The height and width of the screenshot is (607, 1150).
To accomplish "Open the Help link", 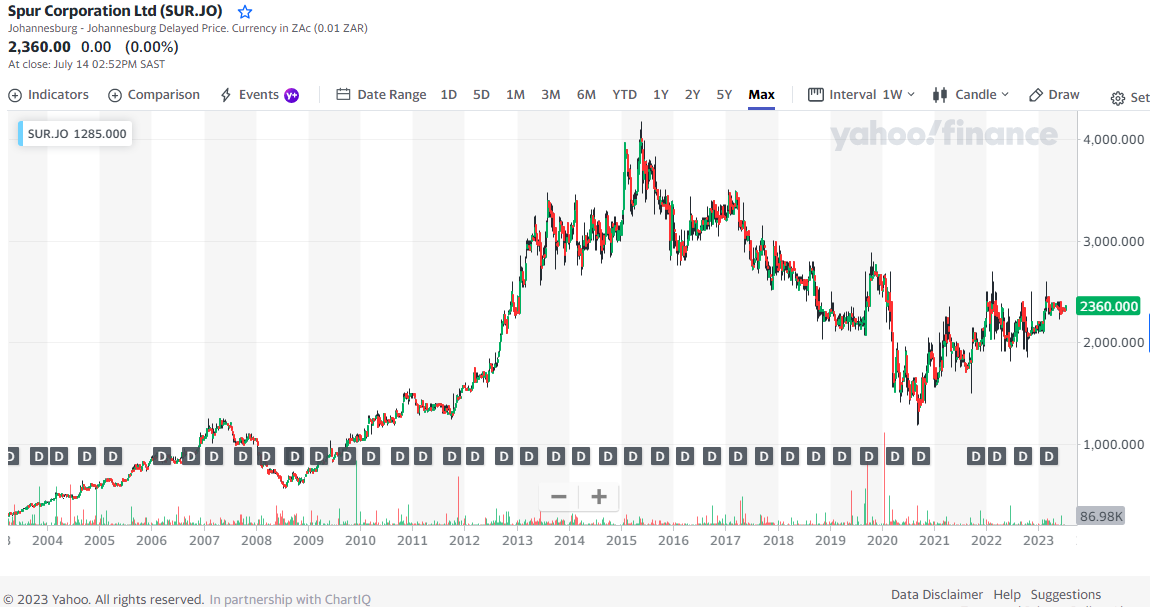I will (1007, 595).
